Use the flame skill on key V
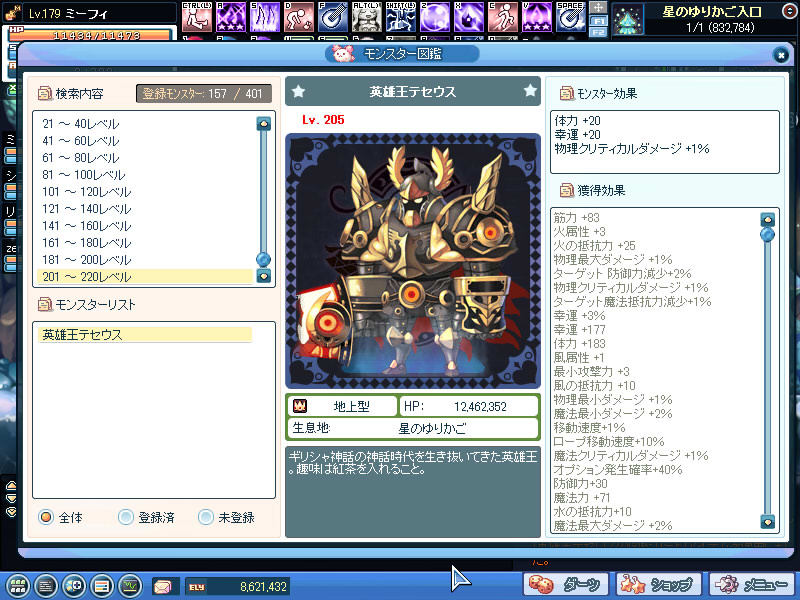The image size is (800, 600). [x=537, y=17]
